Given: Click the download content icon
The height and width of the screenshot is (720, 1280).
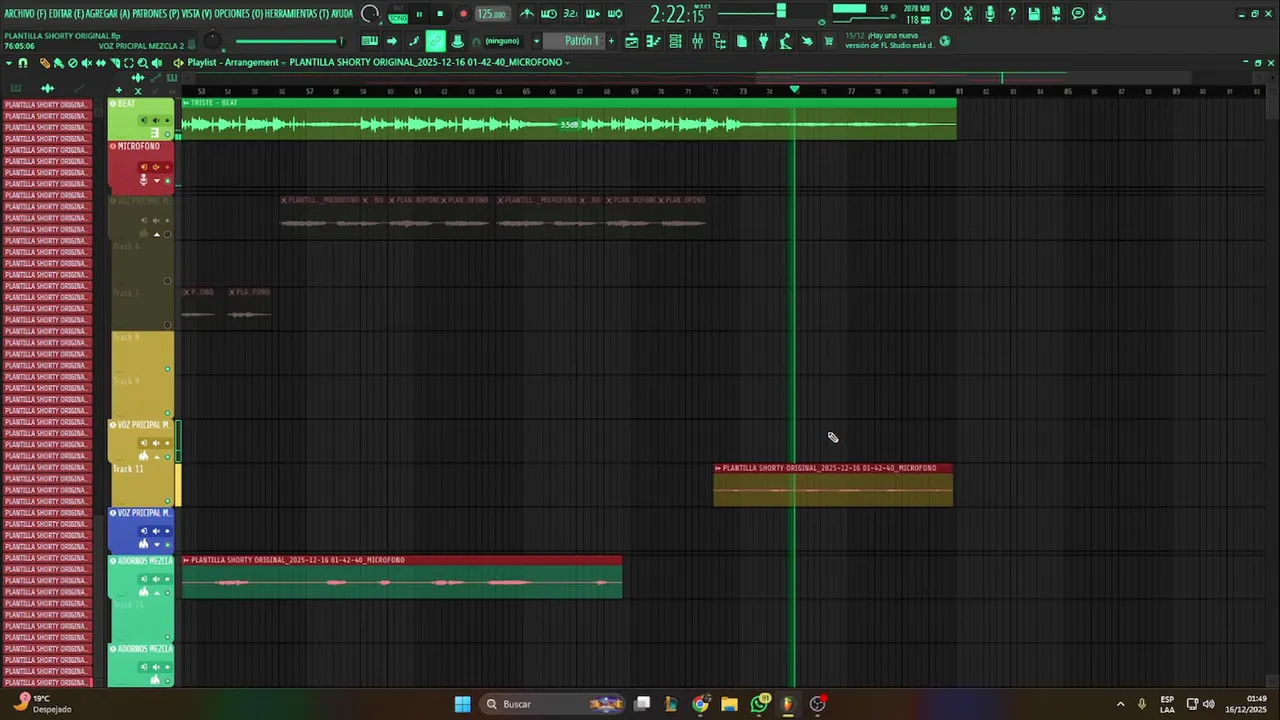Looking at the screenshot, I should coord(1100,14).
